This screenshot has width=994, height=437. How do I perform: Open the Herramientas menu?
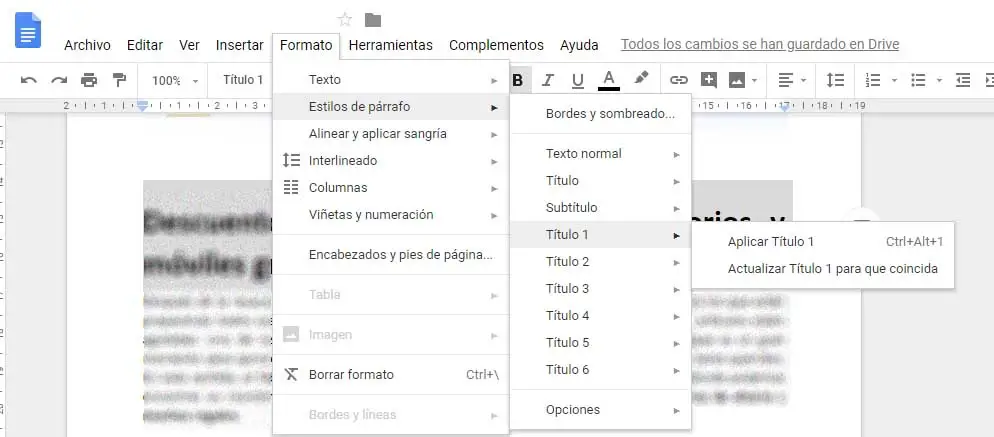[390, 45]
